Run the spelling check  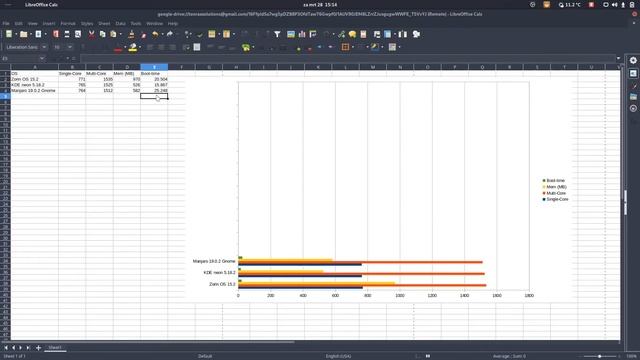[200, 34]
